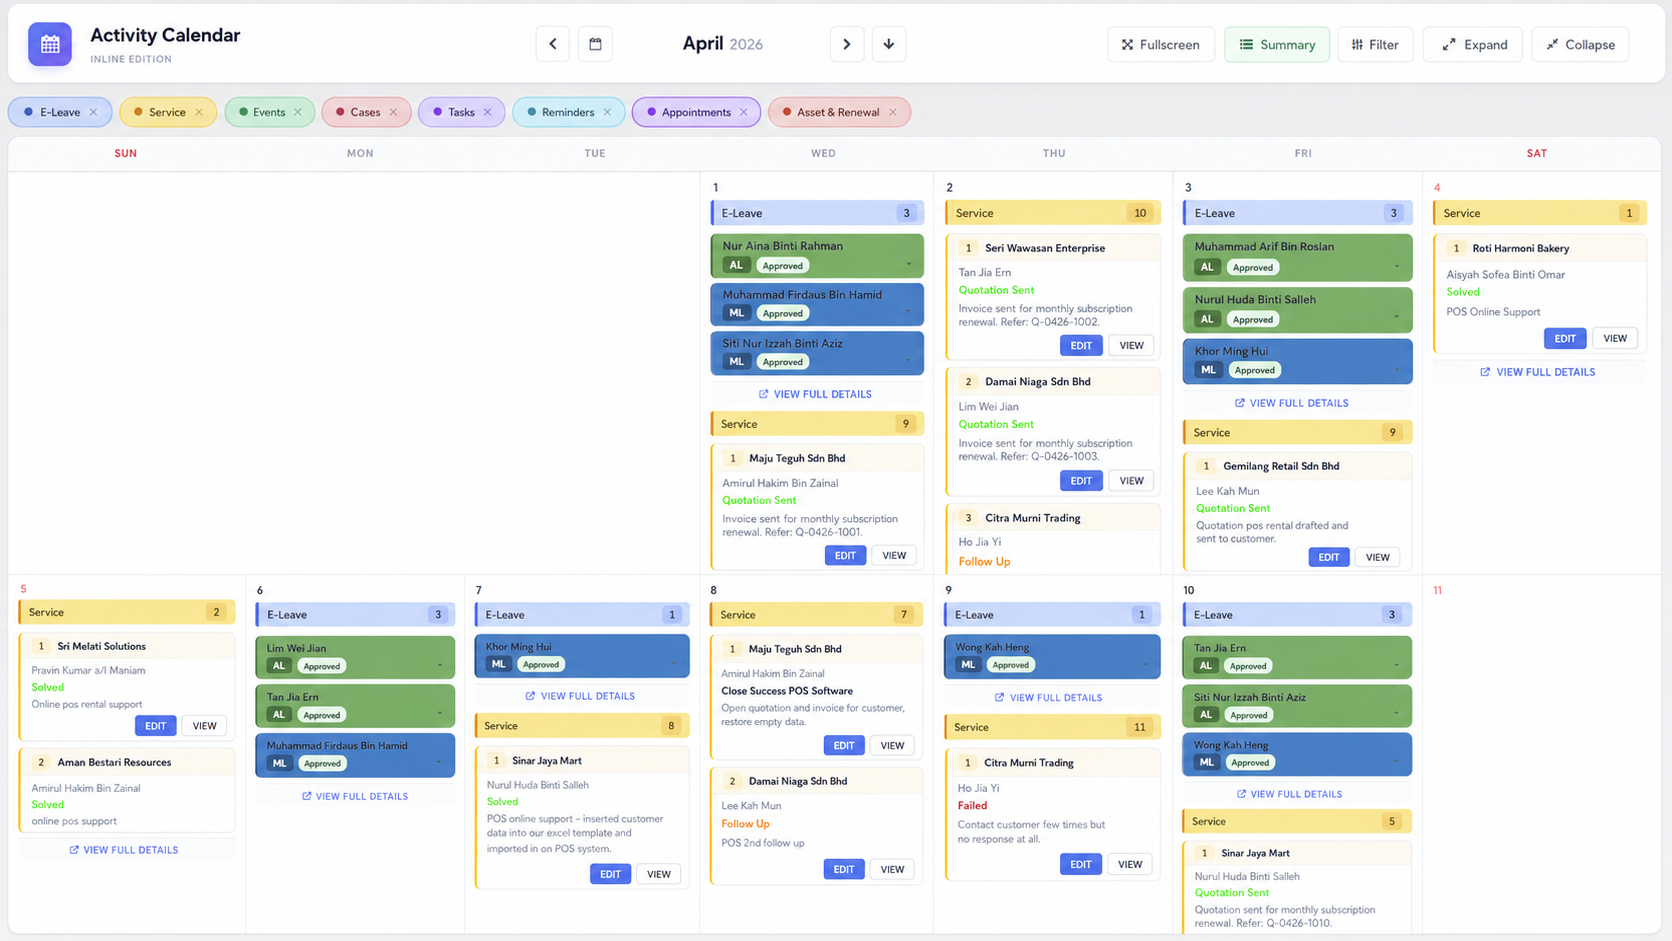Viewport: 1672px width, 941px height.
Task: Remove the Cases filter chip
Action: click(x=393, y=112)
